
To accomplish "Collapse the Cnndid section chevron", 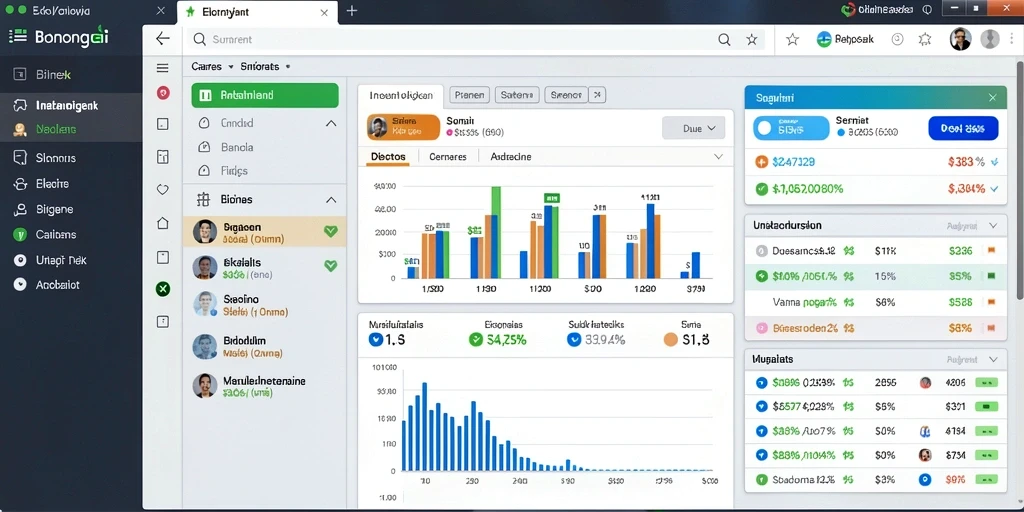I will (331, 123).
